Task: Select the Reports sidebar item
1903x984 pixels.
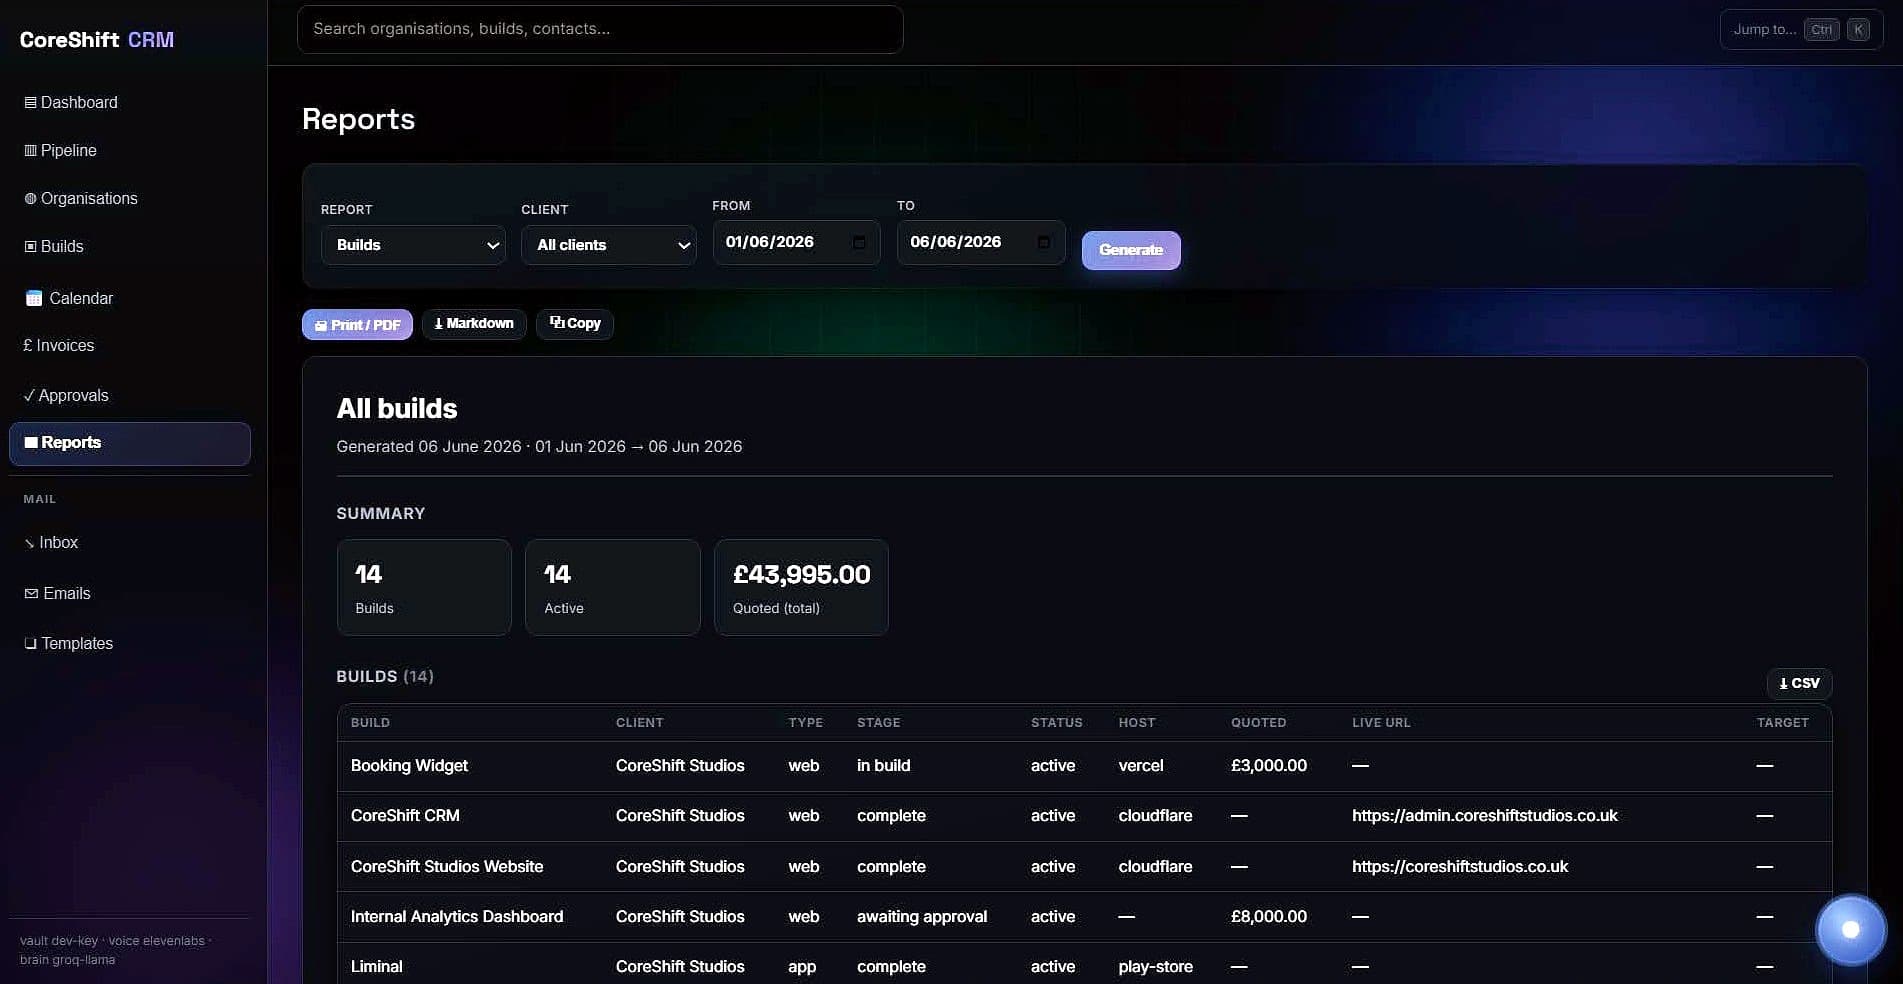Action: tap(129, 443)
